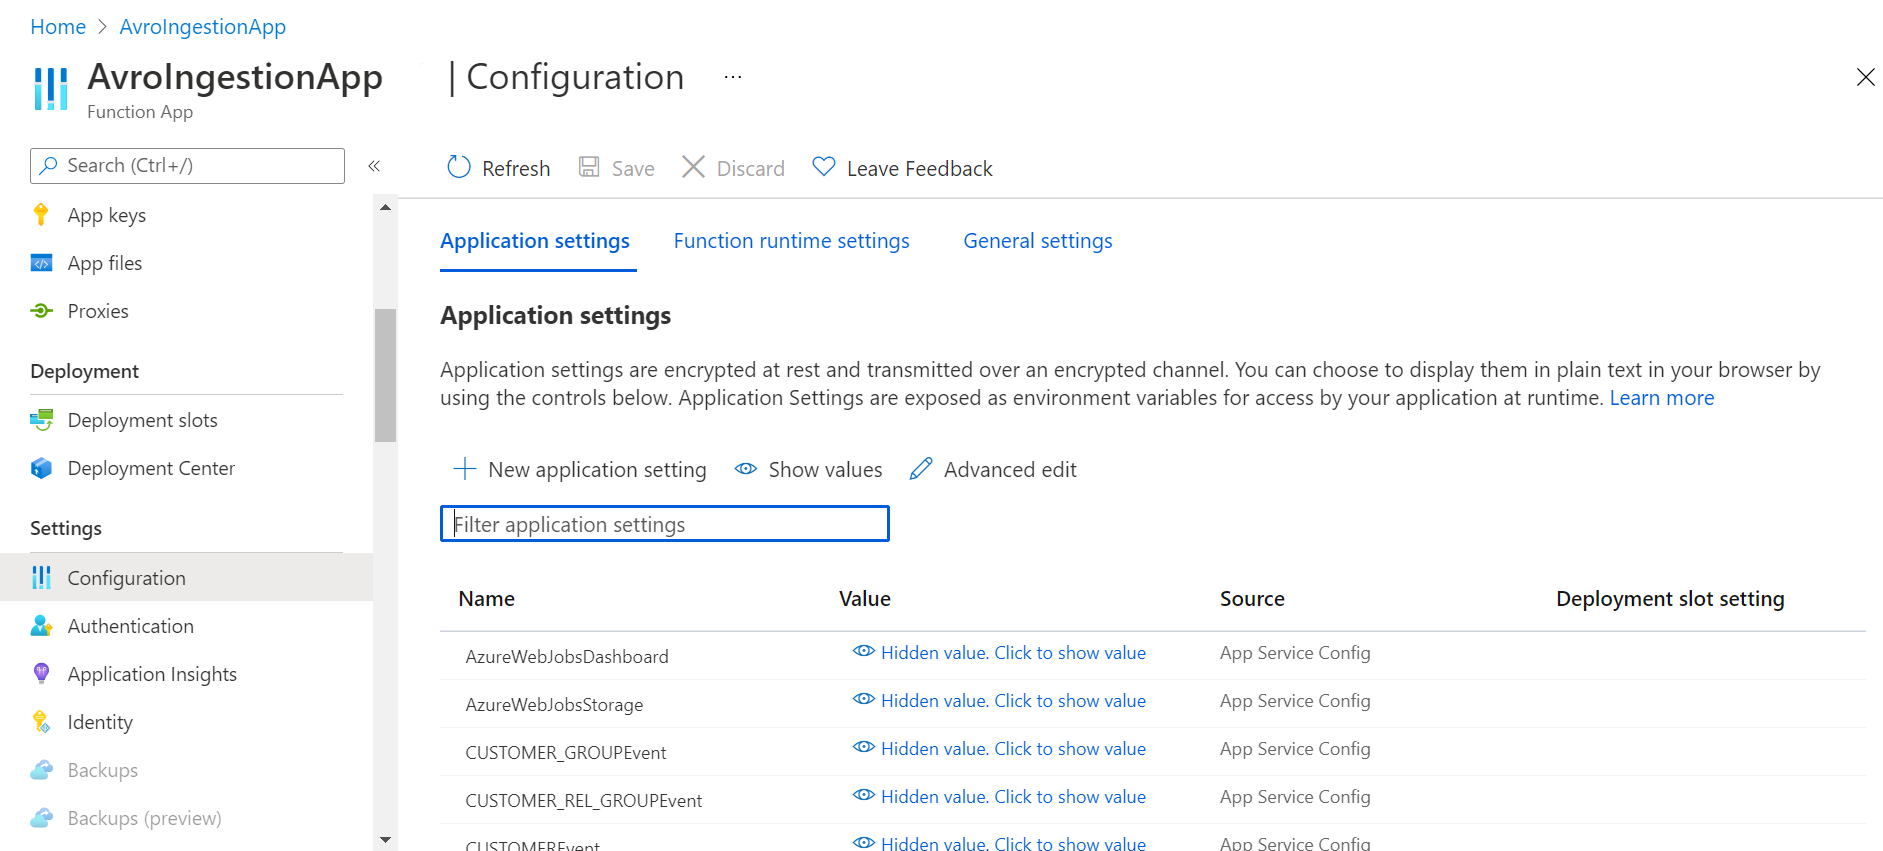The width and height of the screenshot is (1883, 851).
Task: Select Proxies in the sidebar
Action: coord(97,311)
